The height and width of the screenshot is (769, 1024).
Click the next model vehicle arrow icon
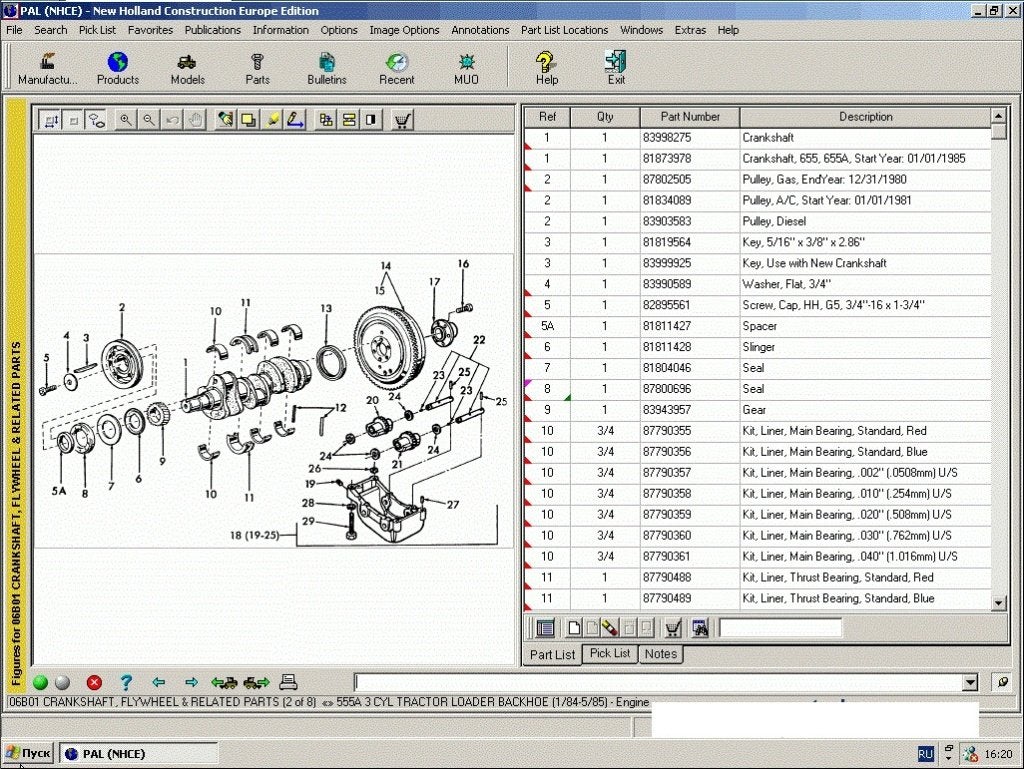click(256, 682)
